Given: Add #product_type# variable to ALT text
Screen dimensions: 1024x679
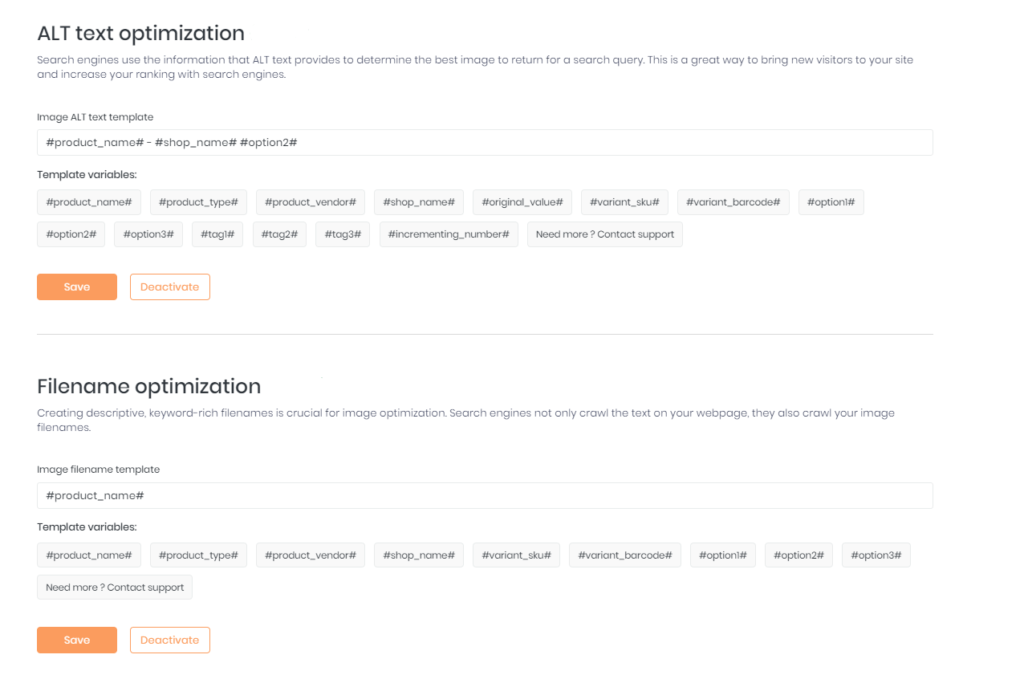Looking at the screenshot, I should click(199, 202).
